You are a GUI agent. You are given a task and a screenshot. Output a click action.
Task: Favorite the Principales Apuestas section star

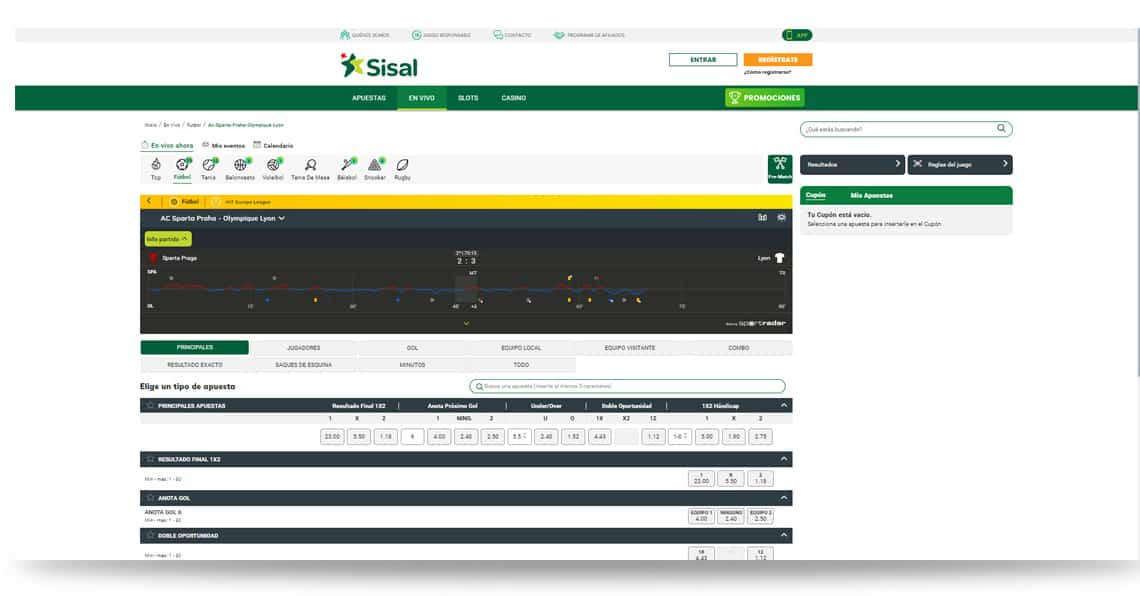tap(150, 406)
